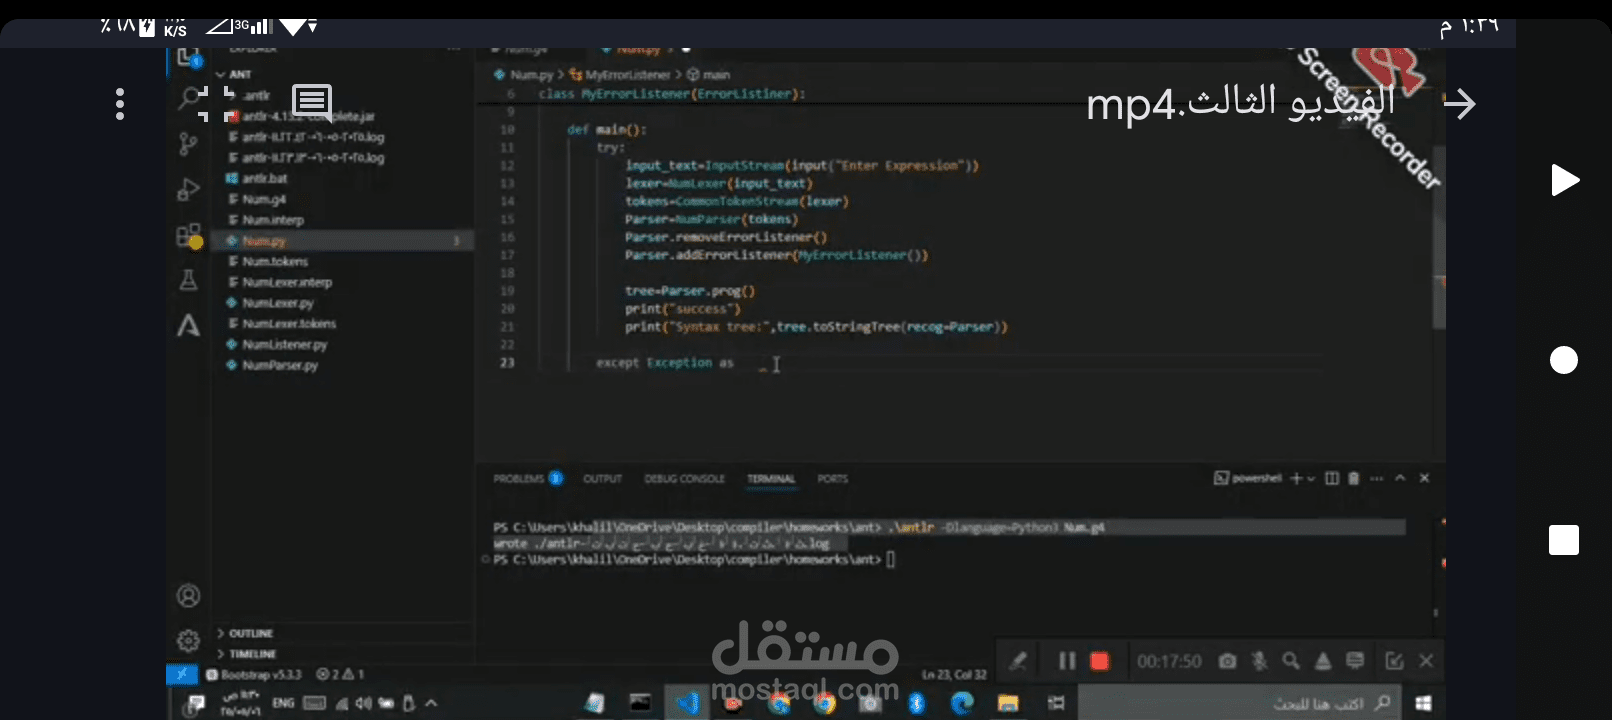
Task: Open File Explorer from the taskbar
Action: [1008, 703]
